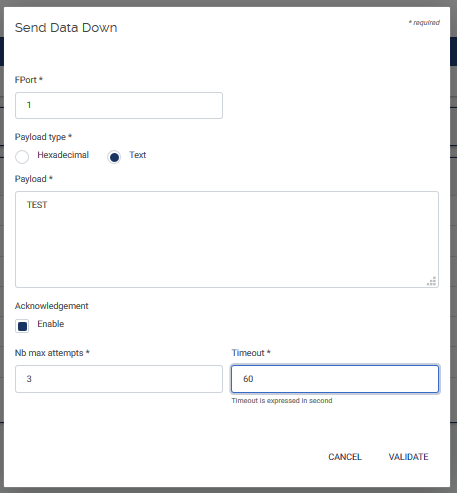Click the Send Data Down dialog title
457x493 pixels.
(x=66, y=28)
